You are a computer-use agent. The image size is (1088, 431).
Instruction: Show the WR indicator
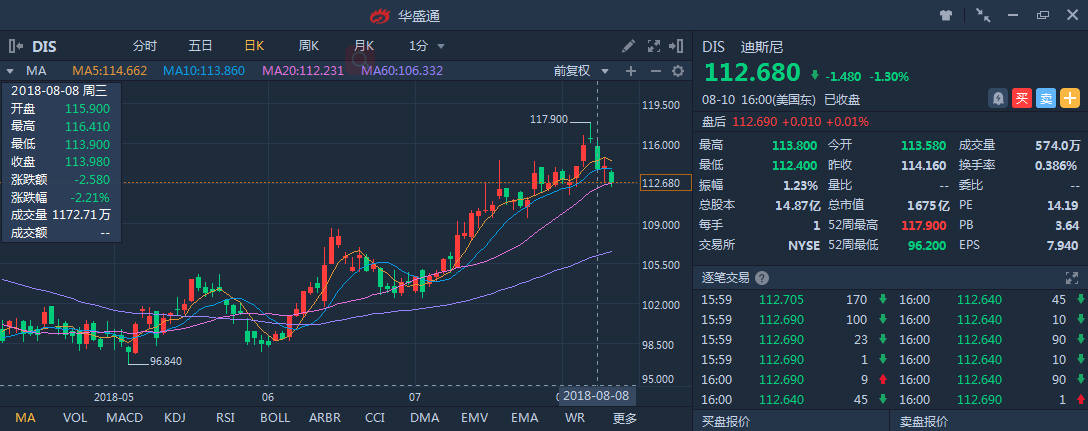coord(575,418)
